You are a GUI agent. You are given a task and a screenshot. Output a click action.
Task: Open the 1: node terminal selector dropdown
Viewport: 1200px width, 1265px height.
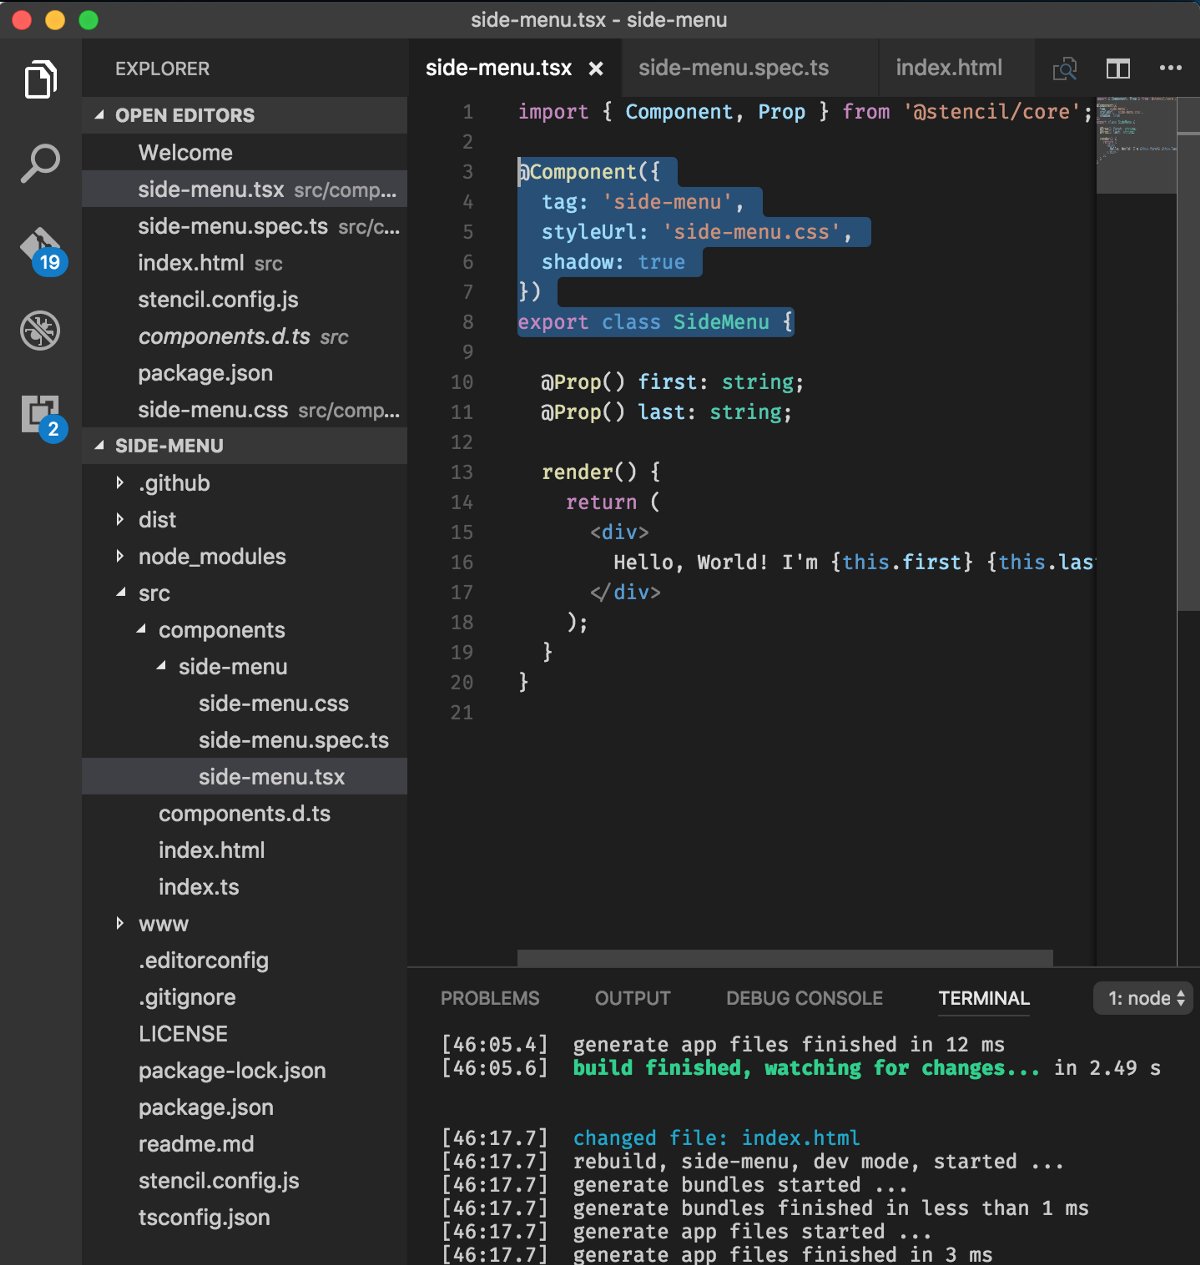[x=1145, y=998]
